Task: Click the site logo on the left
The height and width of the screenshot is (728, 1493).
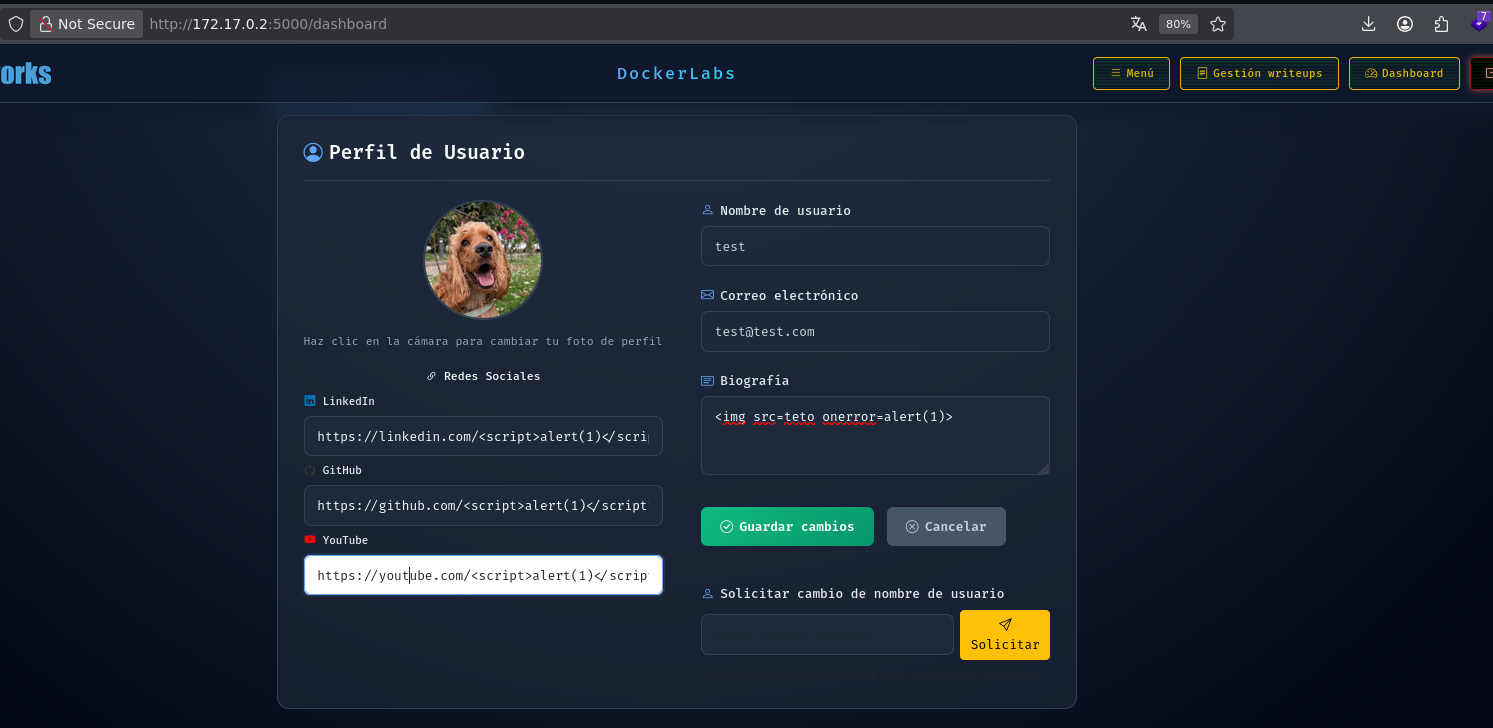Action: pyautogui.click(x=25, y=74)
